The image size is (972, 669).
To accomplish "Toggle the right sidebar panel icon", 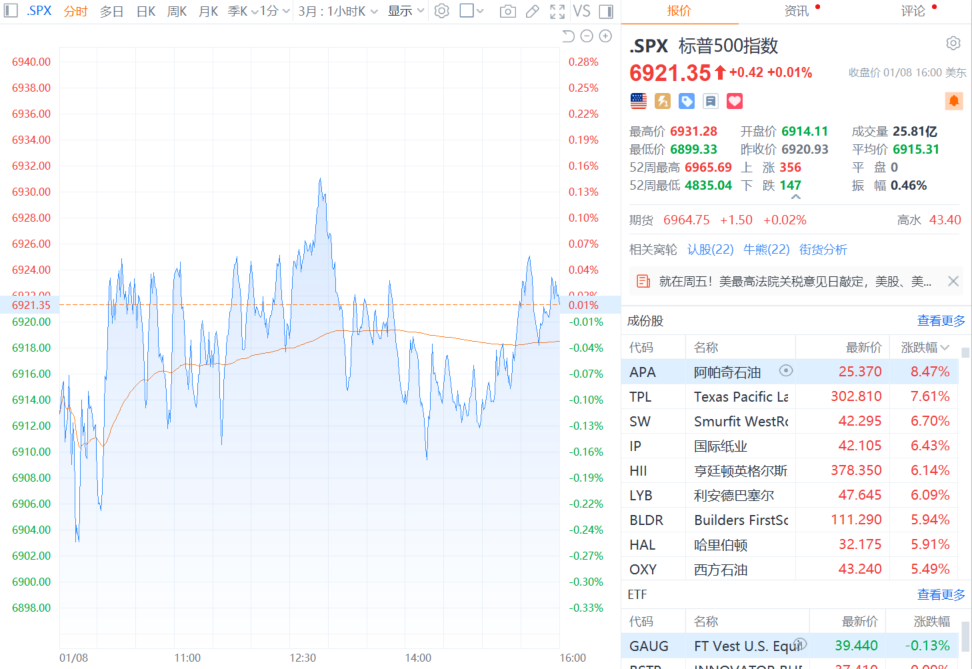I will pos(606,11).
